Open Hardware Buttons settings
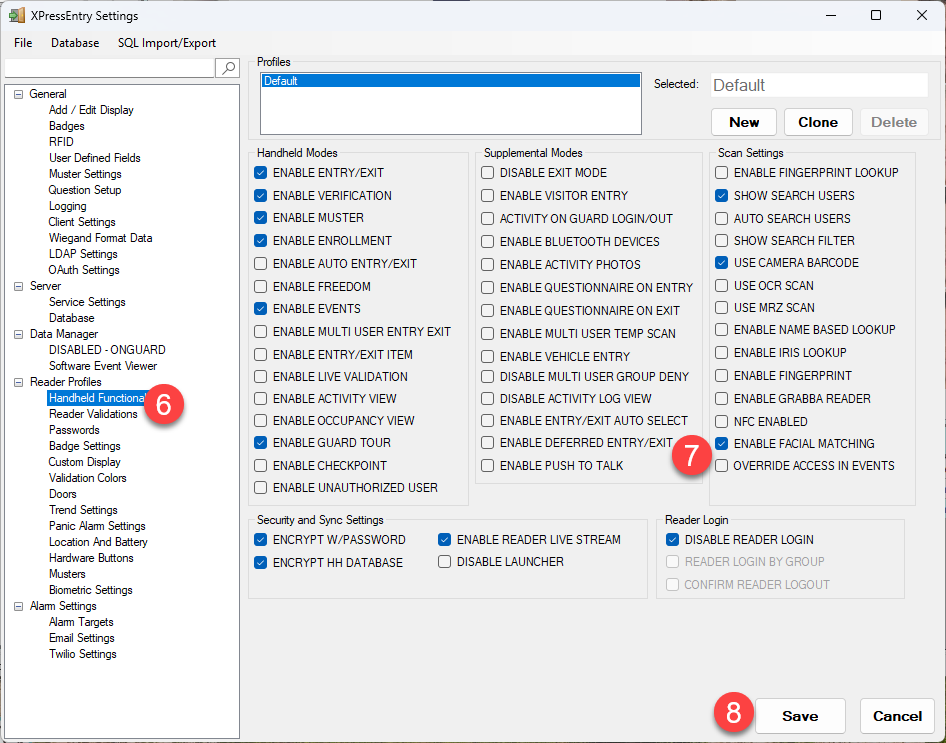This screenshot has height=743, width=946. tap(91, 558)
